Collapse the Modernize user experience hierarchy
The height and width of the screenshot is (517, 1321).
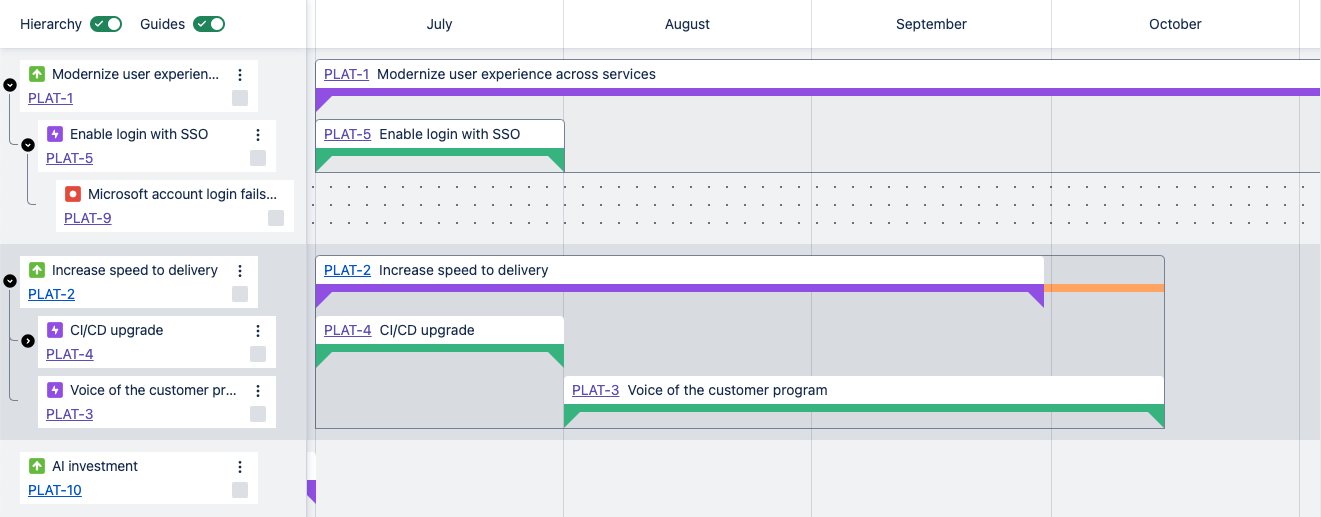tap(10, 86)
